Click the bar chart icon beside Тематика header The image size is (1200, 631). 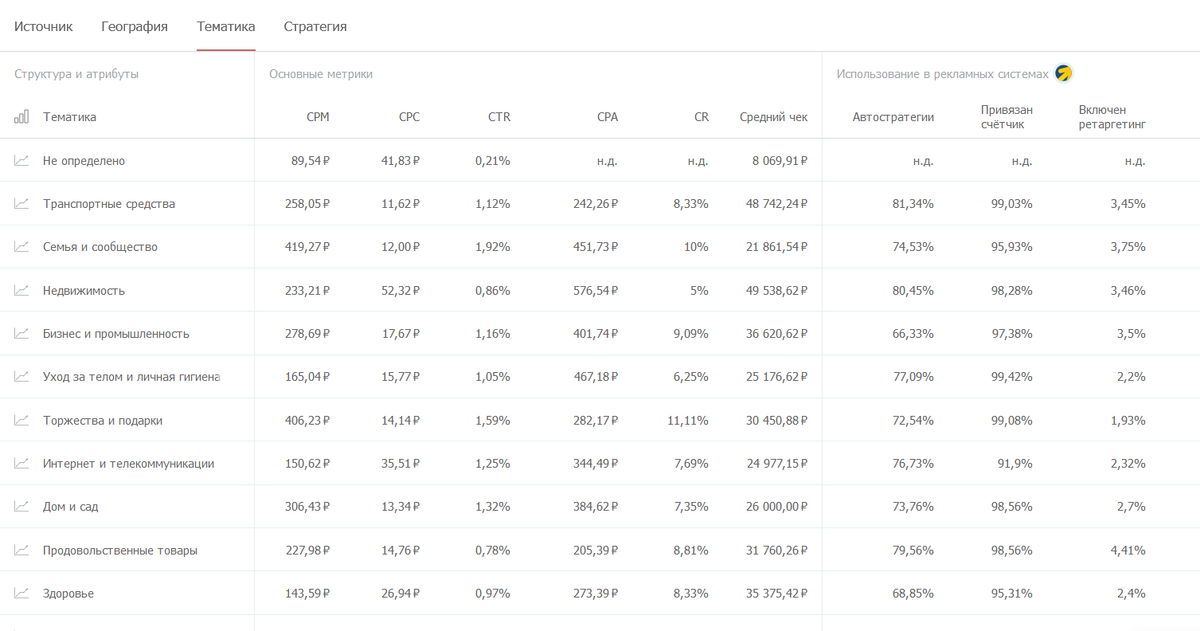tap(21, 117)
